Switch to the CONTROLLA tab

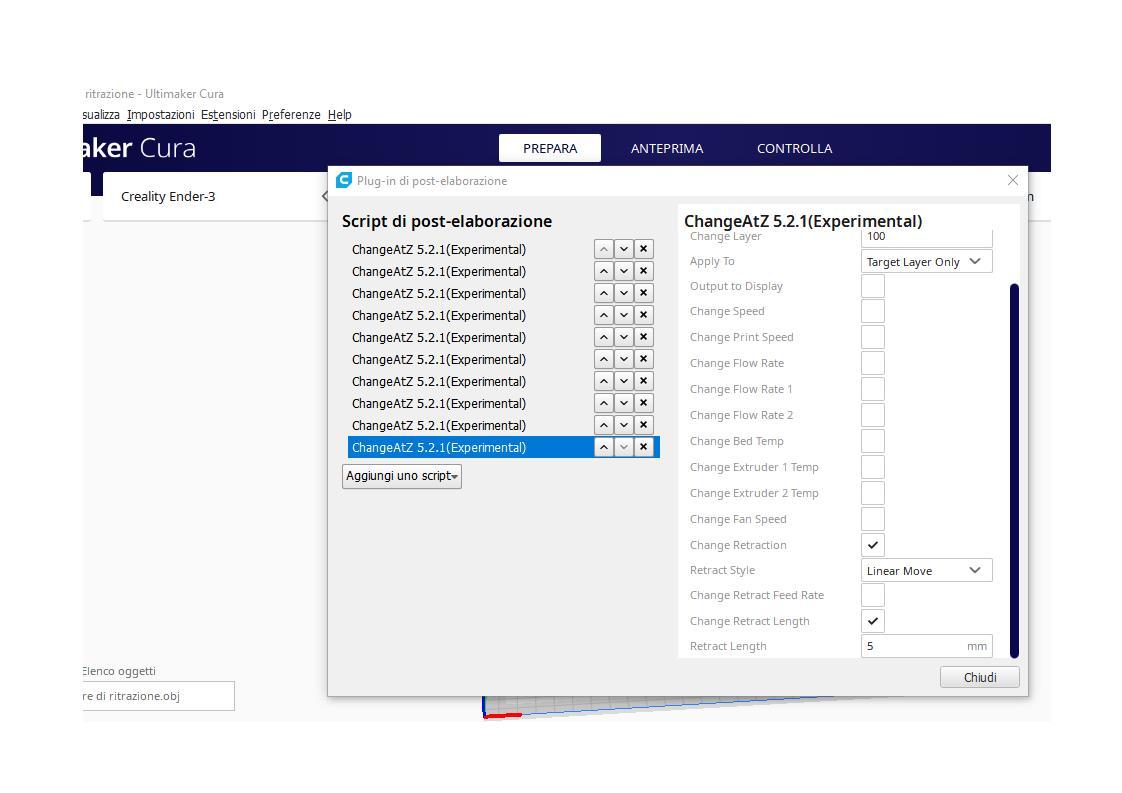pos(794,148)
